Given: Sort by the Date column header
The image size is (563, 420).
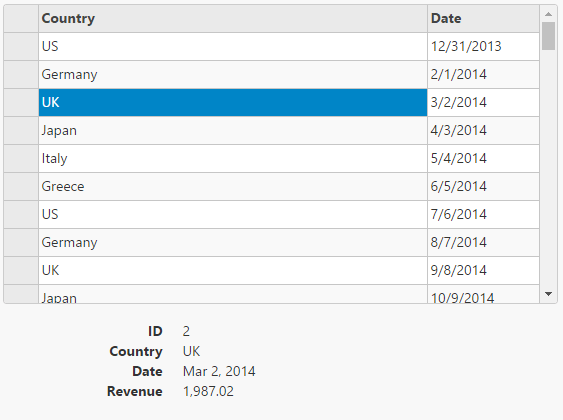Looking at the screenshot, I should (483, 19).
